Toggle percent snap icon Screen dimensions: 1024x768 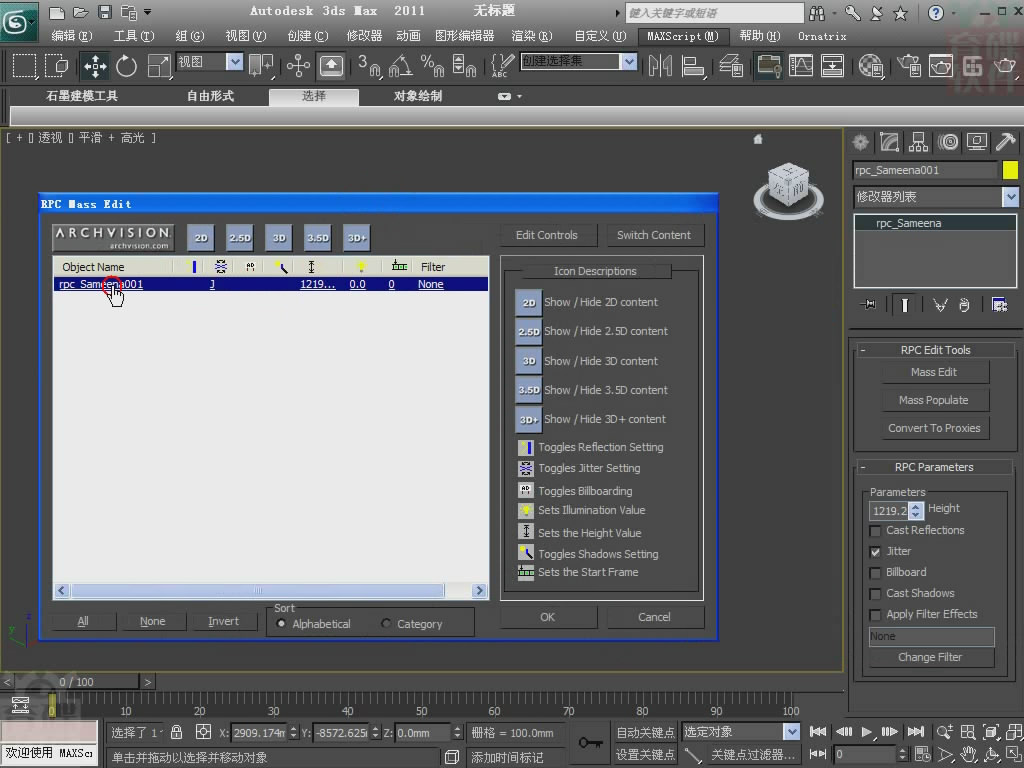[432, 66]
